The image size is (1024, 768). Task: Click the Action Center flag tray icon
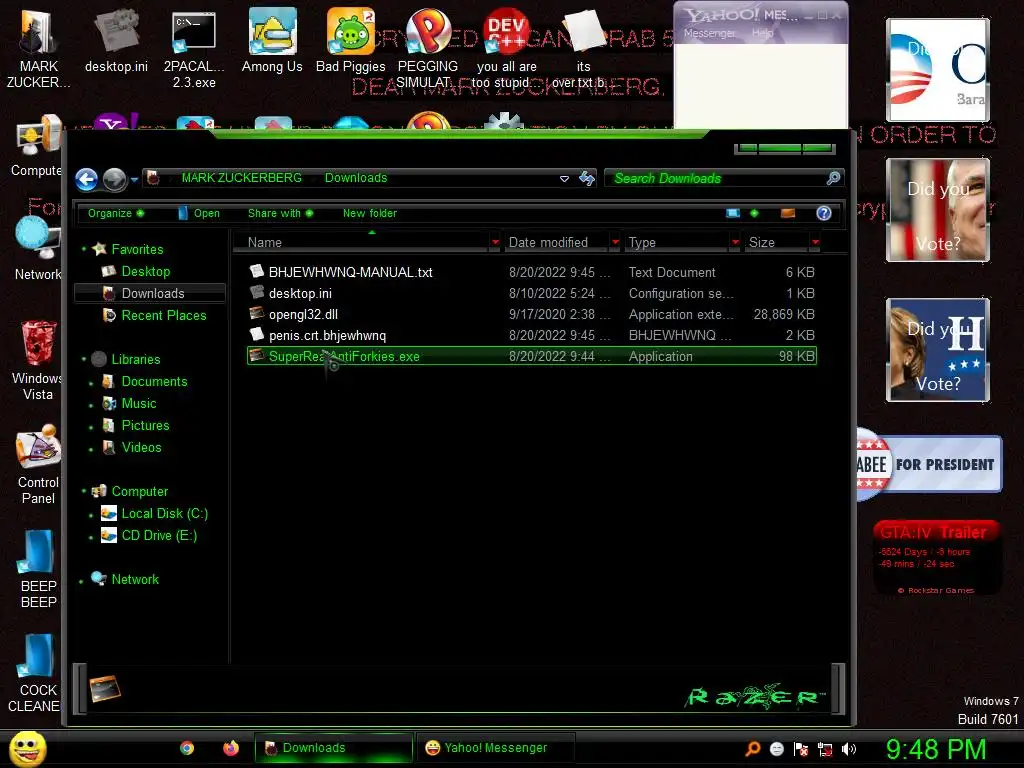(801, 749)
